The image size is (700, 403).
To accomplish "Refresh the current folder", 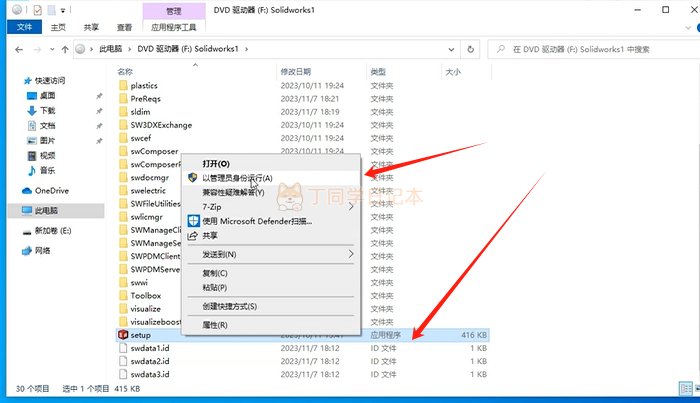I will [471, 49].
